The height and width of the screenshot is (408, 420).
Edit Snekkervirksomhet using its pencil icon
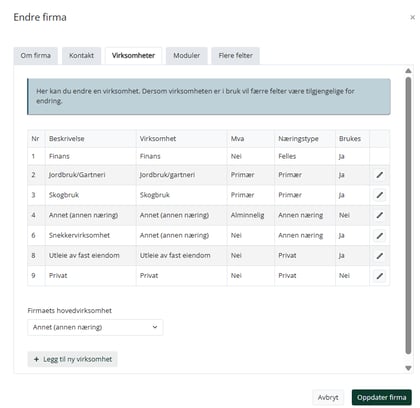[379, 236]
